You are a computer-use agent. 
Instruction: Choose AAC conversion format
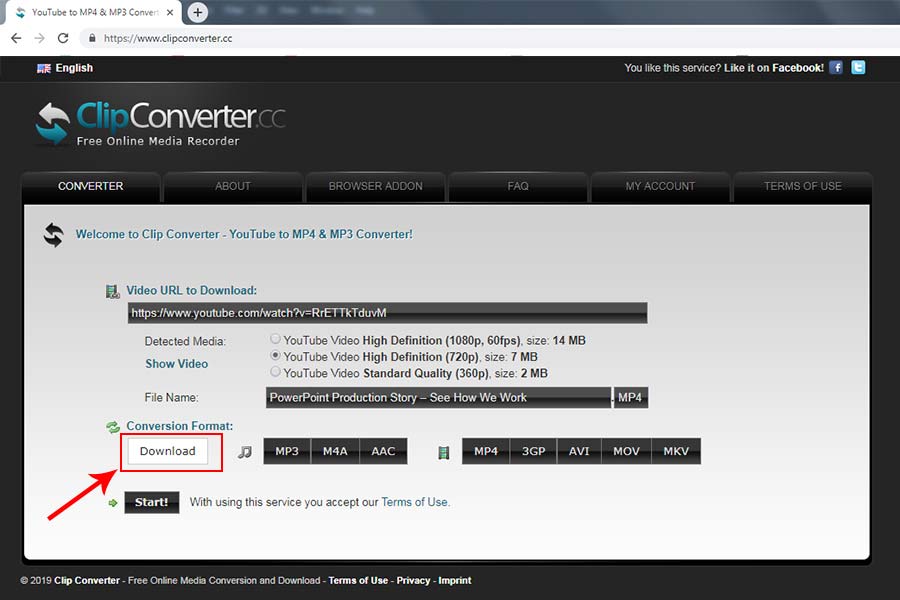point(383,451)
